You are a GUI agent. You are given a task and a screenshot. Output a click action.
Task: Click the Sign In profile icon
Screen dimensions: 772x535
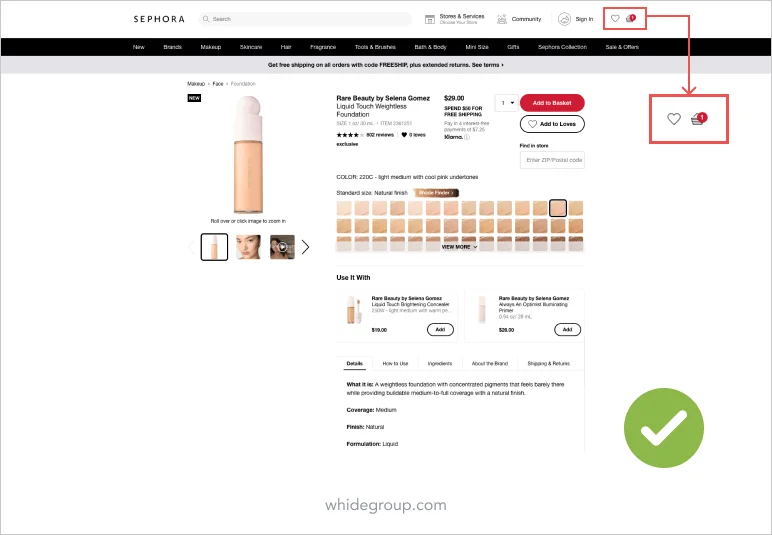(x=564, y=19)
